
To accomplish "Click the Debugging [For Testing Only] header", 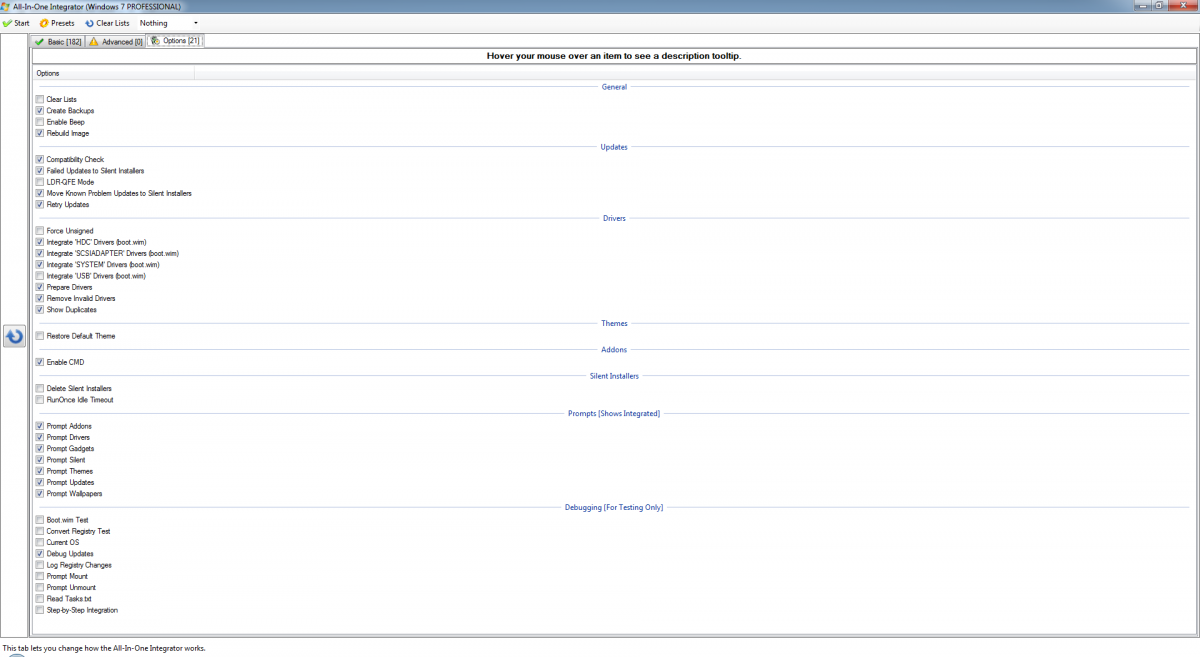I will 614,507.
